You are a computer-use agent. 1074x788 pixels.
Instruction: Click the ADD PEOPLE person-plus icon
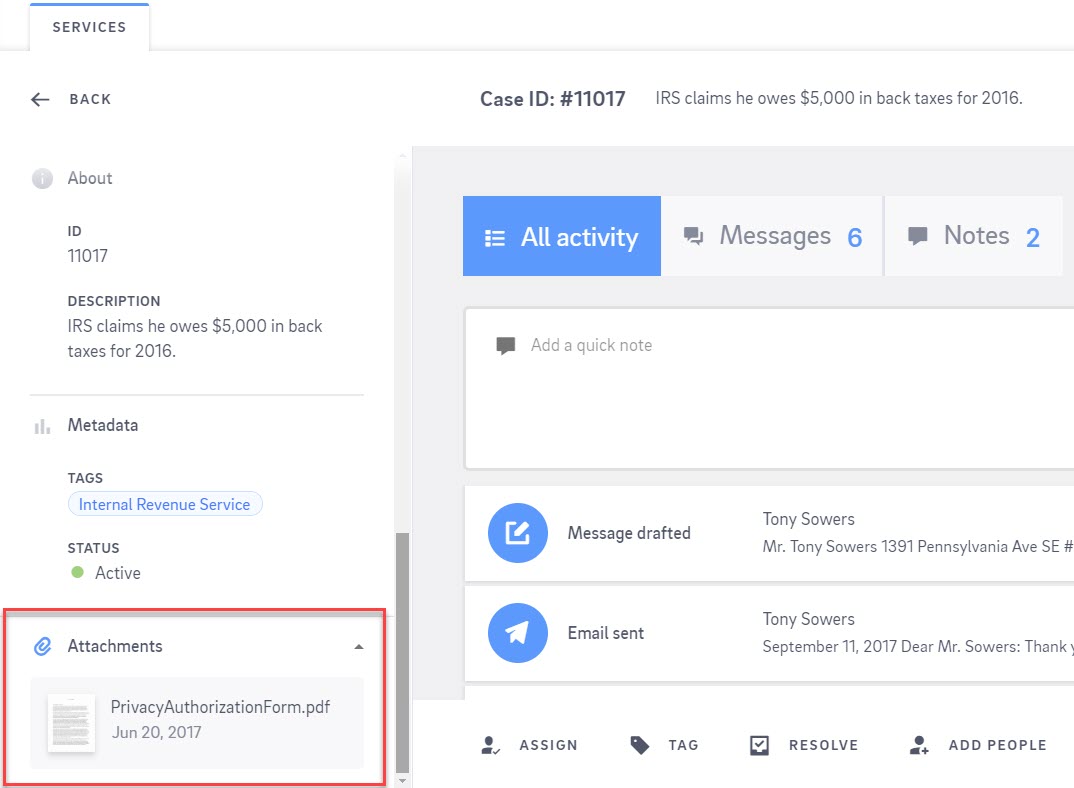[x=919, y=746]
